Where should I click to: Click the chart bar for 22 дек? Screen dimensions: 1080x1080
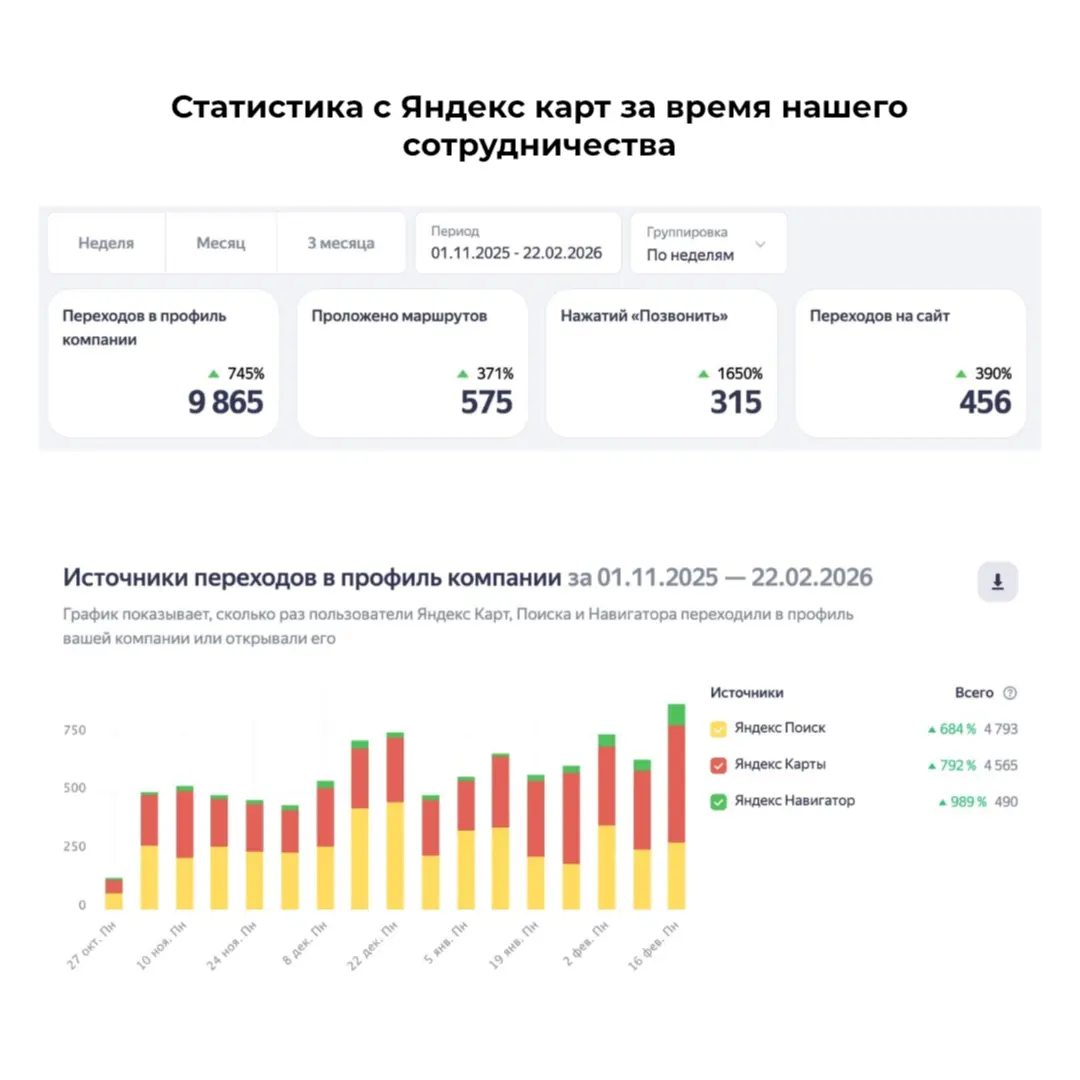(395, 821)
